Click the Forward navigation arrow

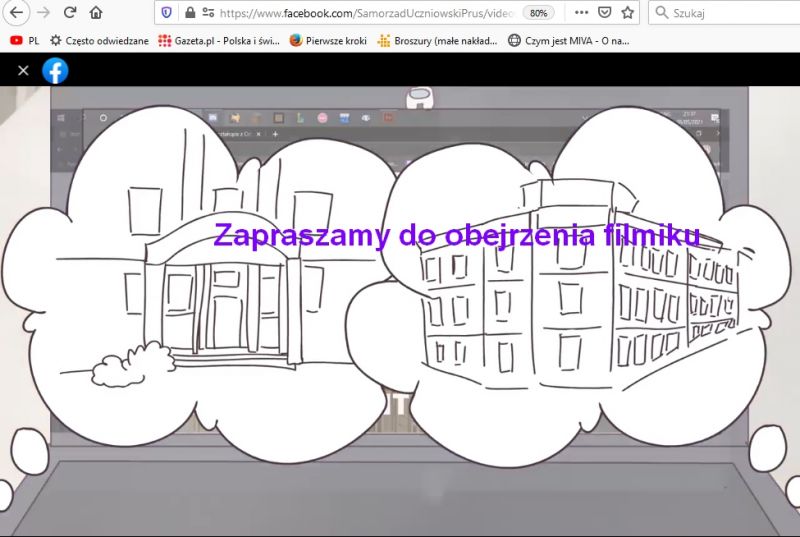[x=43, y=13]
